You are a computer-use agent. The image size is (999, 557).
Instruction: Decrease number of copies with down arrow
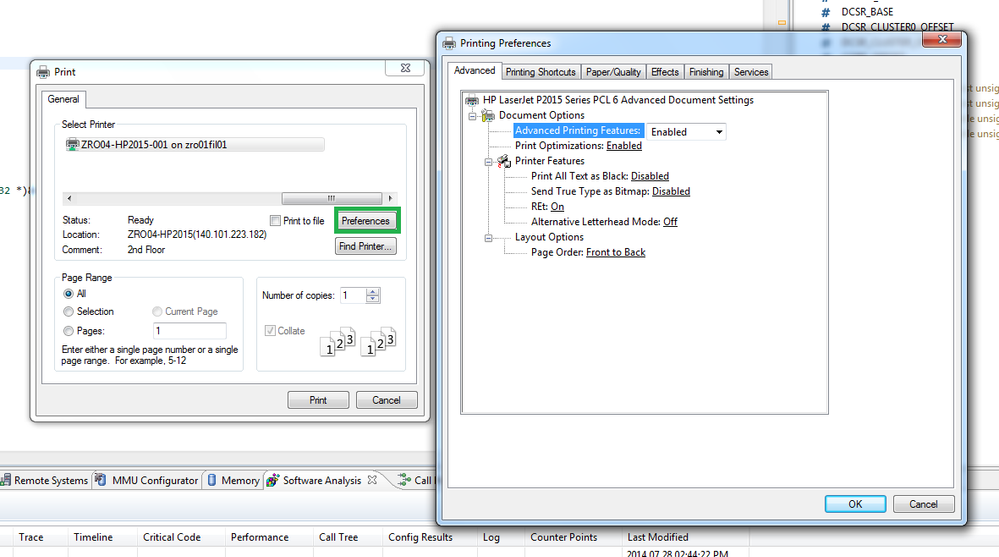click(373, 299)
